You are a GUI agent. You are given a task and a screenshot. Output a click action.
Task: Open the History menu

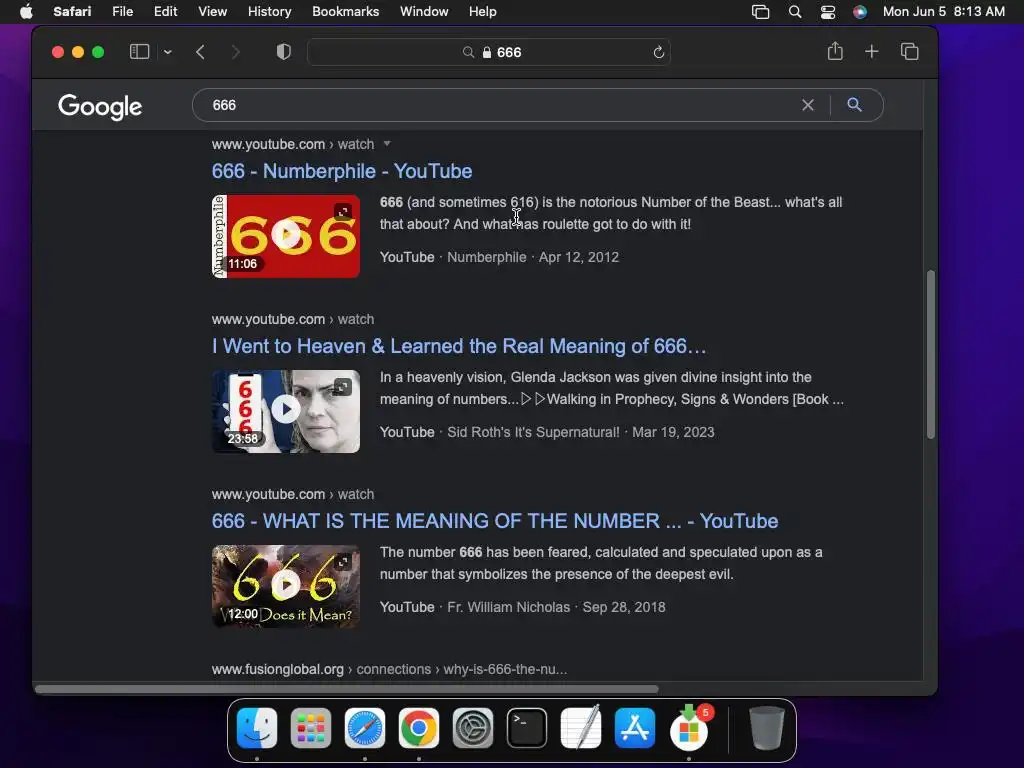click(x=269, y=11)
